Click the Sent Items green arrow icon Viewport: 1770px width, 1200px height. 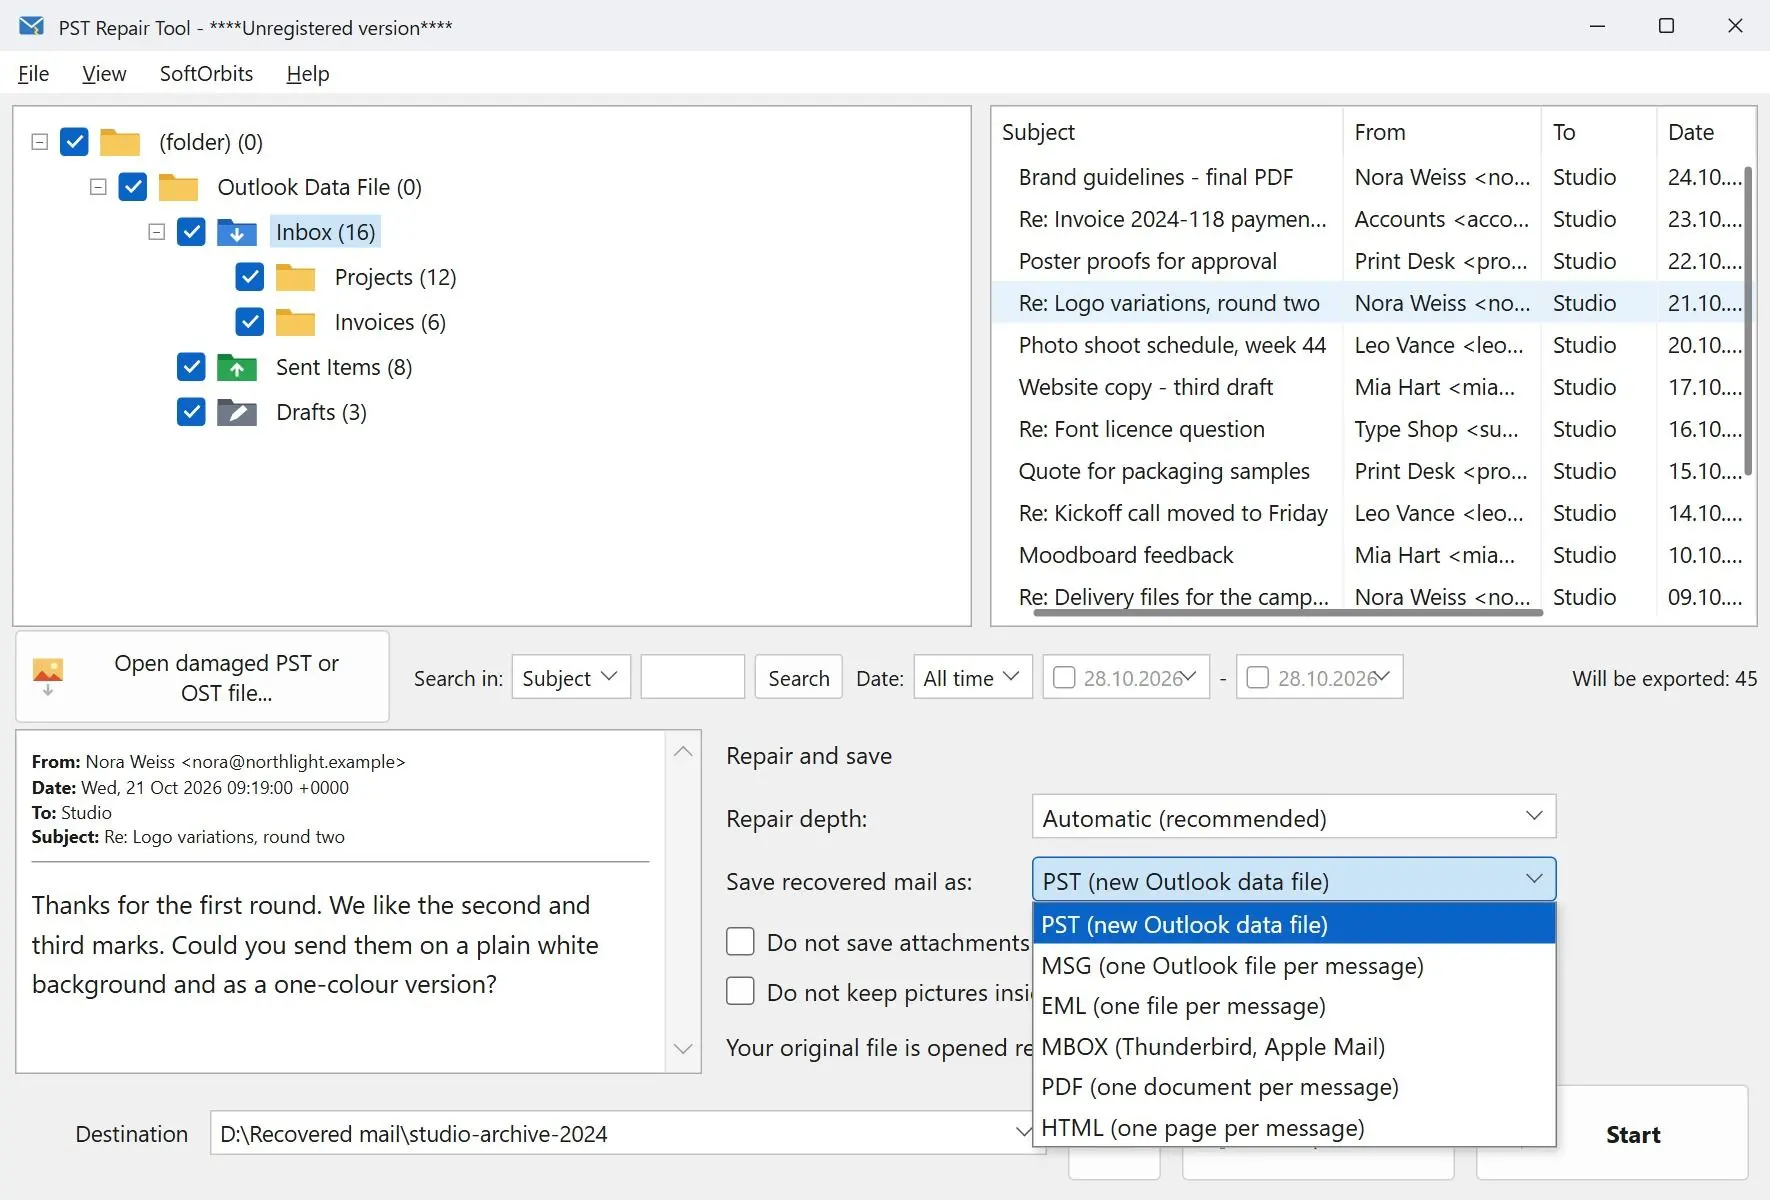pyautogui.click(x=237, y=367)
